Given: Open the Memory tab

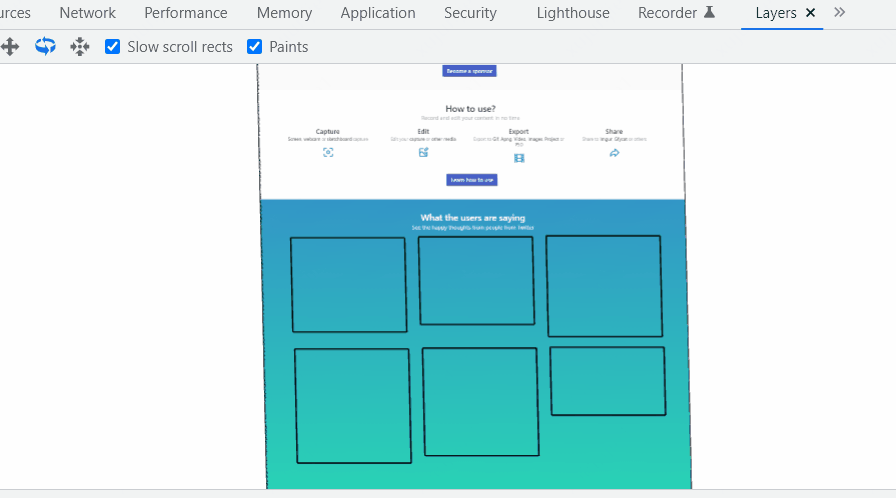Looking at the screenshot, I should [x=285, y=13].
